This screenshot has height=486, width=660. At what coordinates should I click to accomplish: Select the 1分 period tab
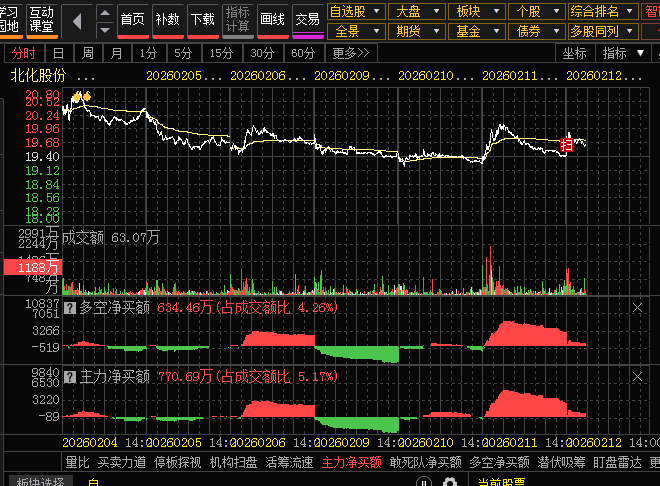point(148,53)
